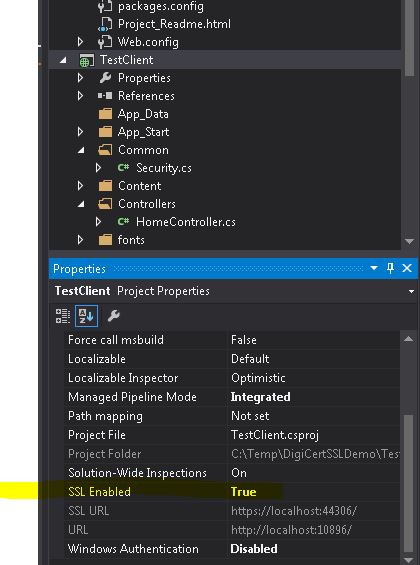The height and width of the screenshot is (565, 420).
Task: Click the Security.cs C# file icon
Action: click(123, 168)
